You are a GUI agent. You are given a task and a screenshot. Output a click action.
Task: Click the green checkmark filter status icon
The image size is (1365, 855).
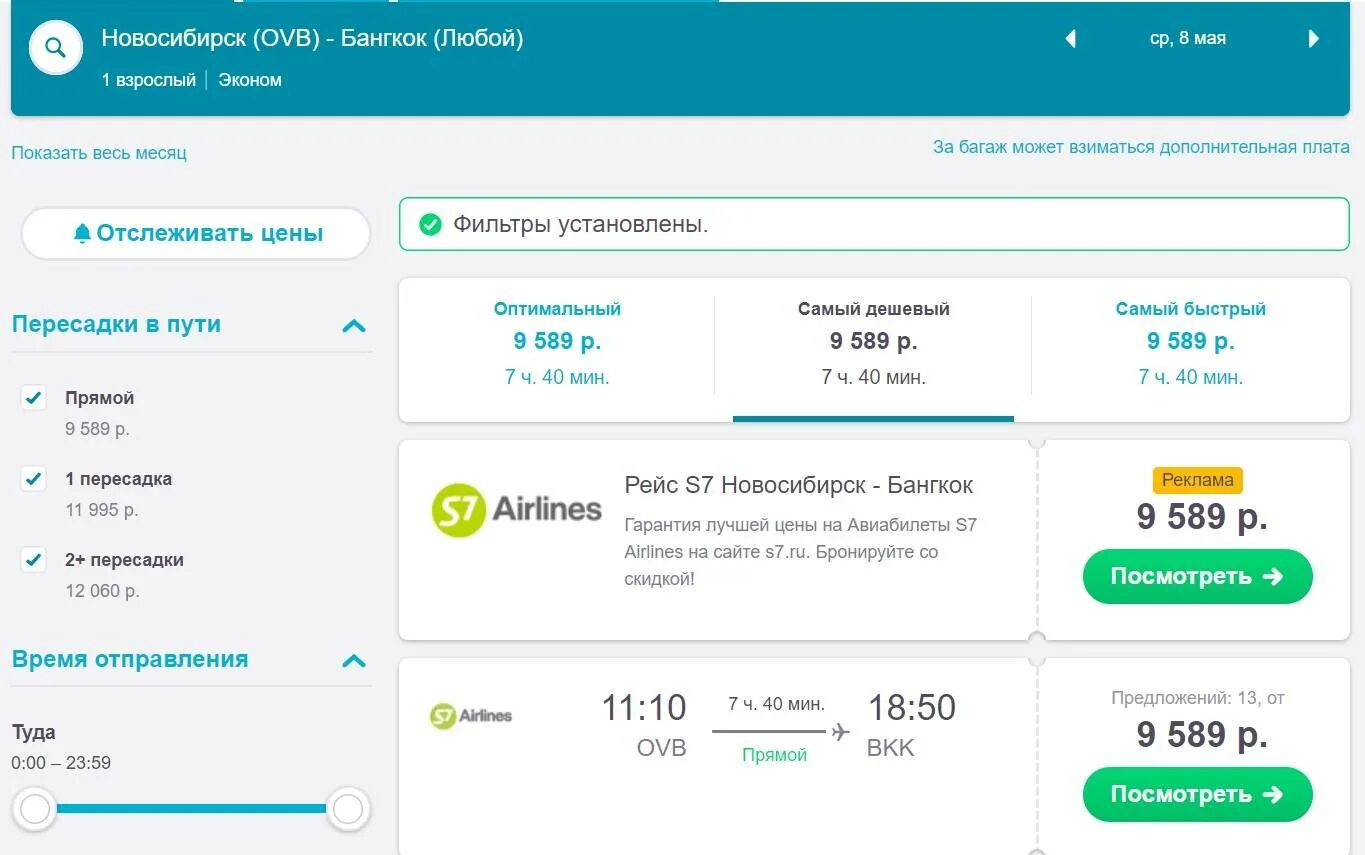pyautogui.click(x=430, y=224)
